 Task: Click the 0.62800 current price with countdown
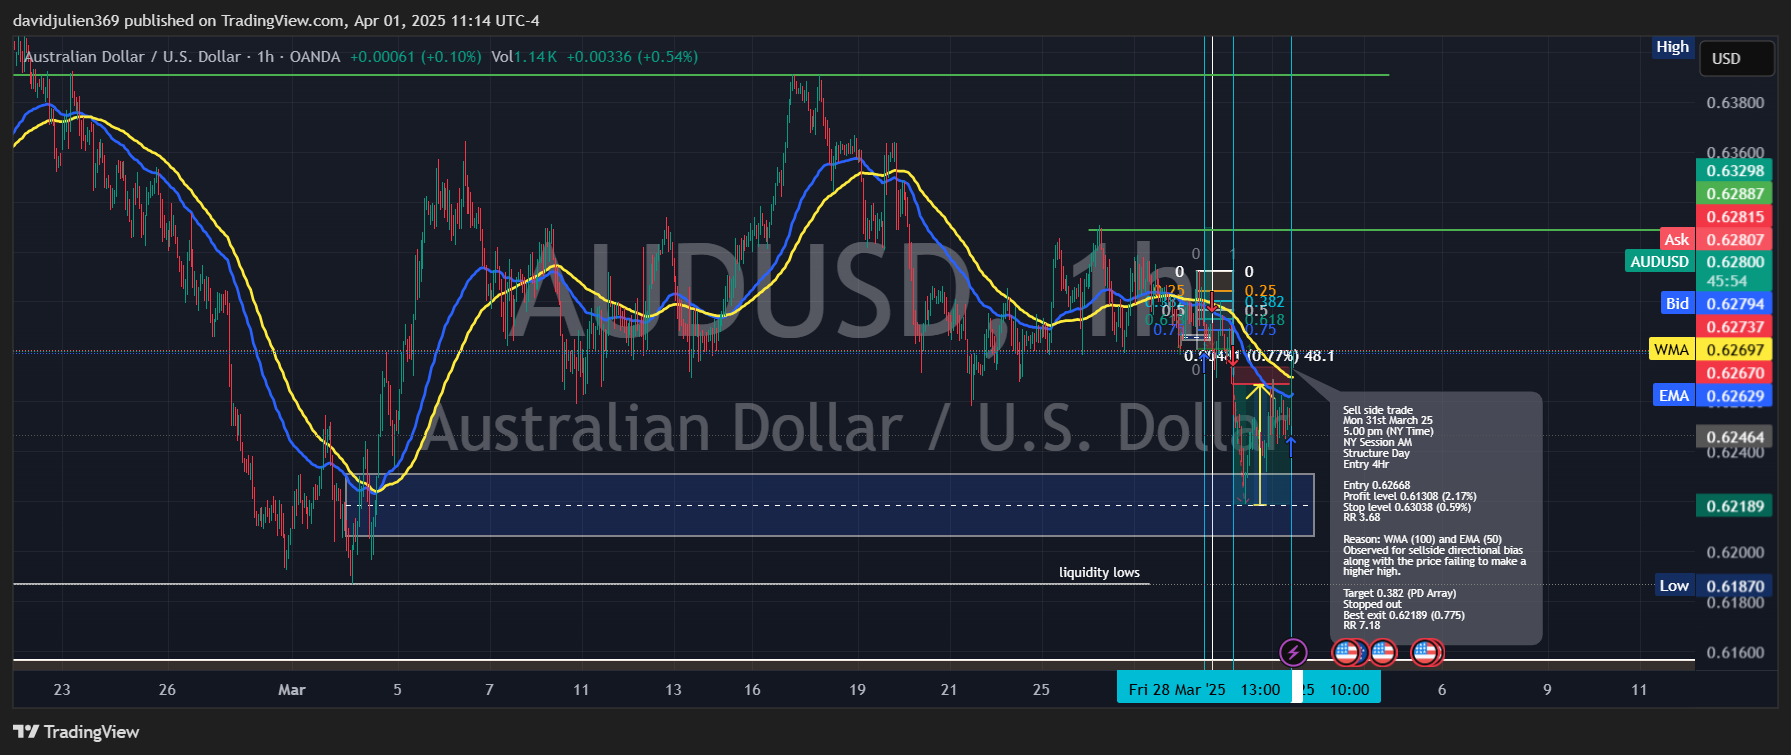1735,270
